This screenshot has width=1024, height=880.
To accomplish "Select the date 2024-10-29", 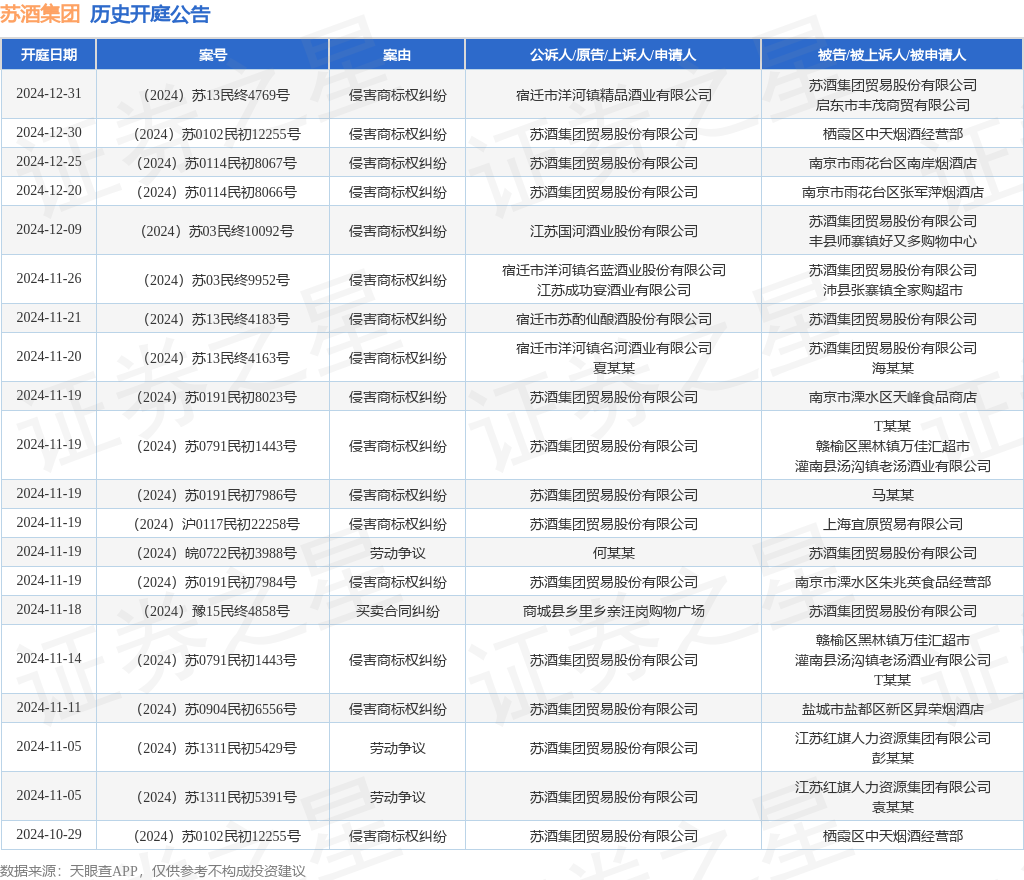I will [49, 834].
